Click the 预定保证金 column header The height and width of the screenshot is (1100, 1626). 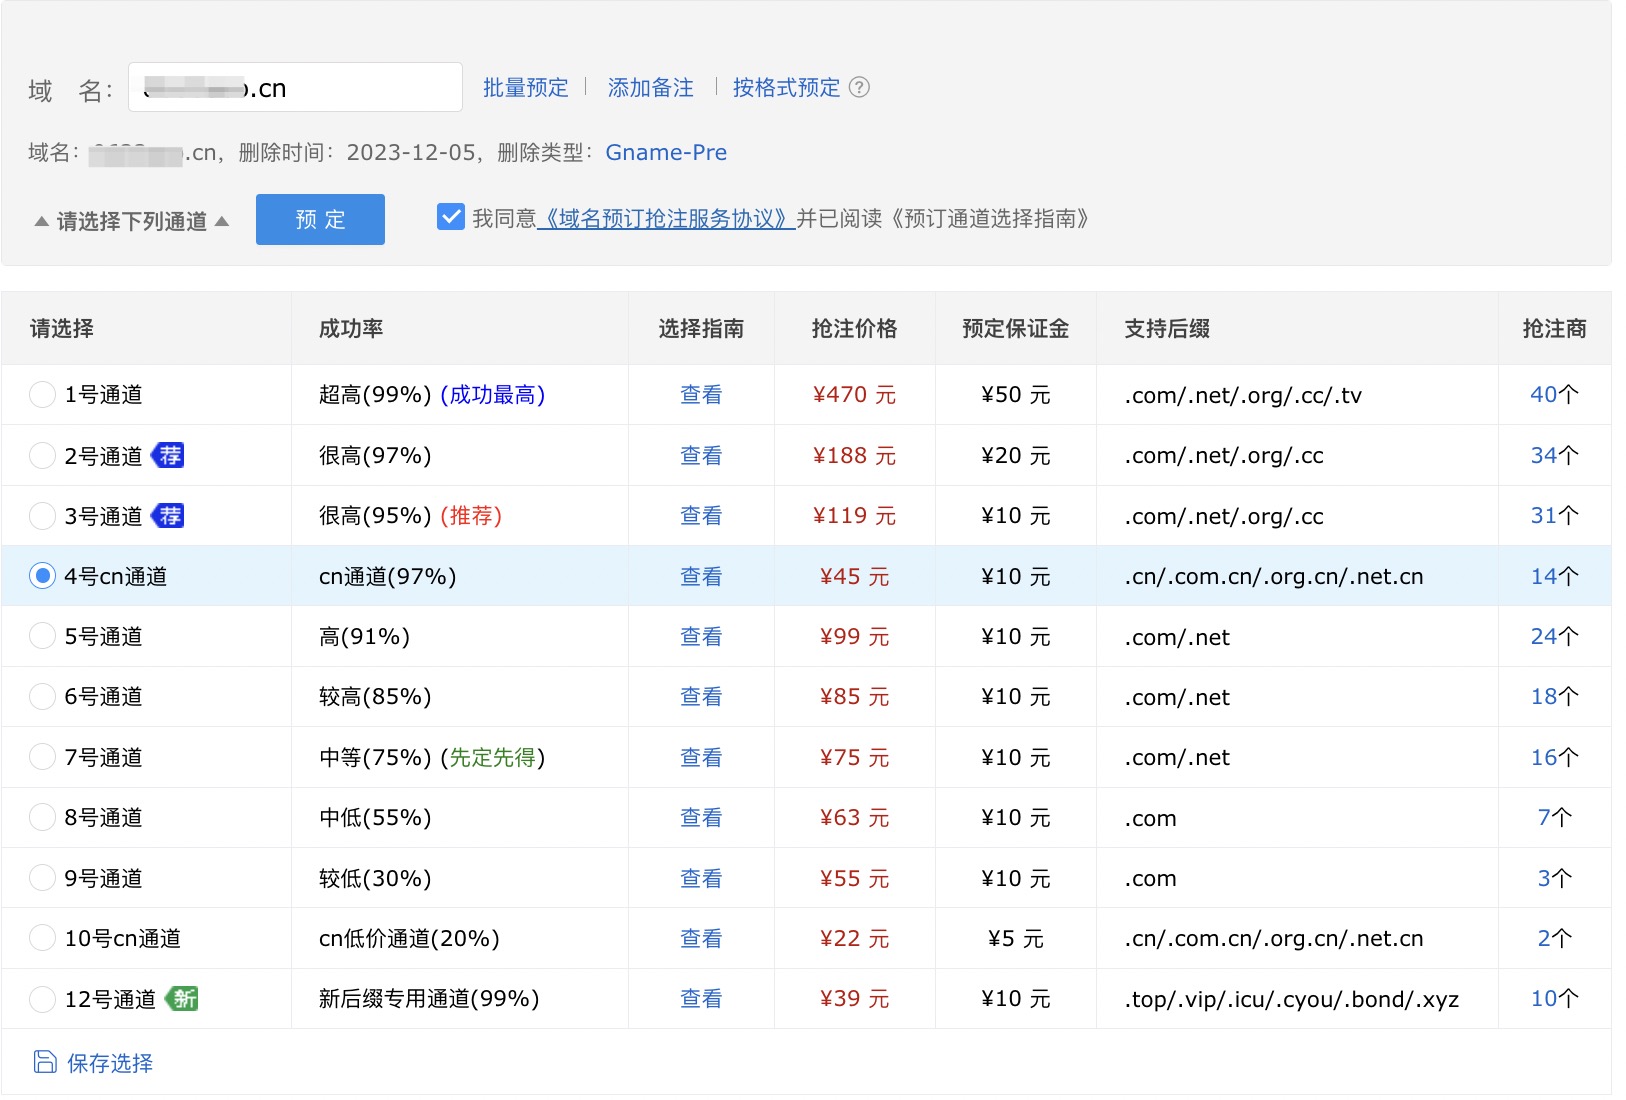click(x=1015, y=329)
